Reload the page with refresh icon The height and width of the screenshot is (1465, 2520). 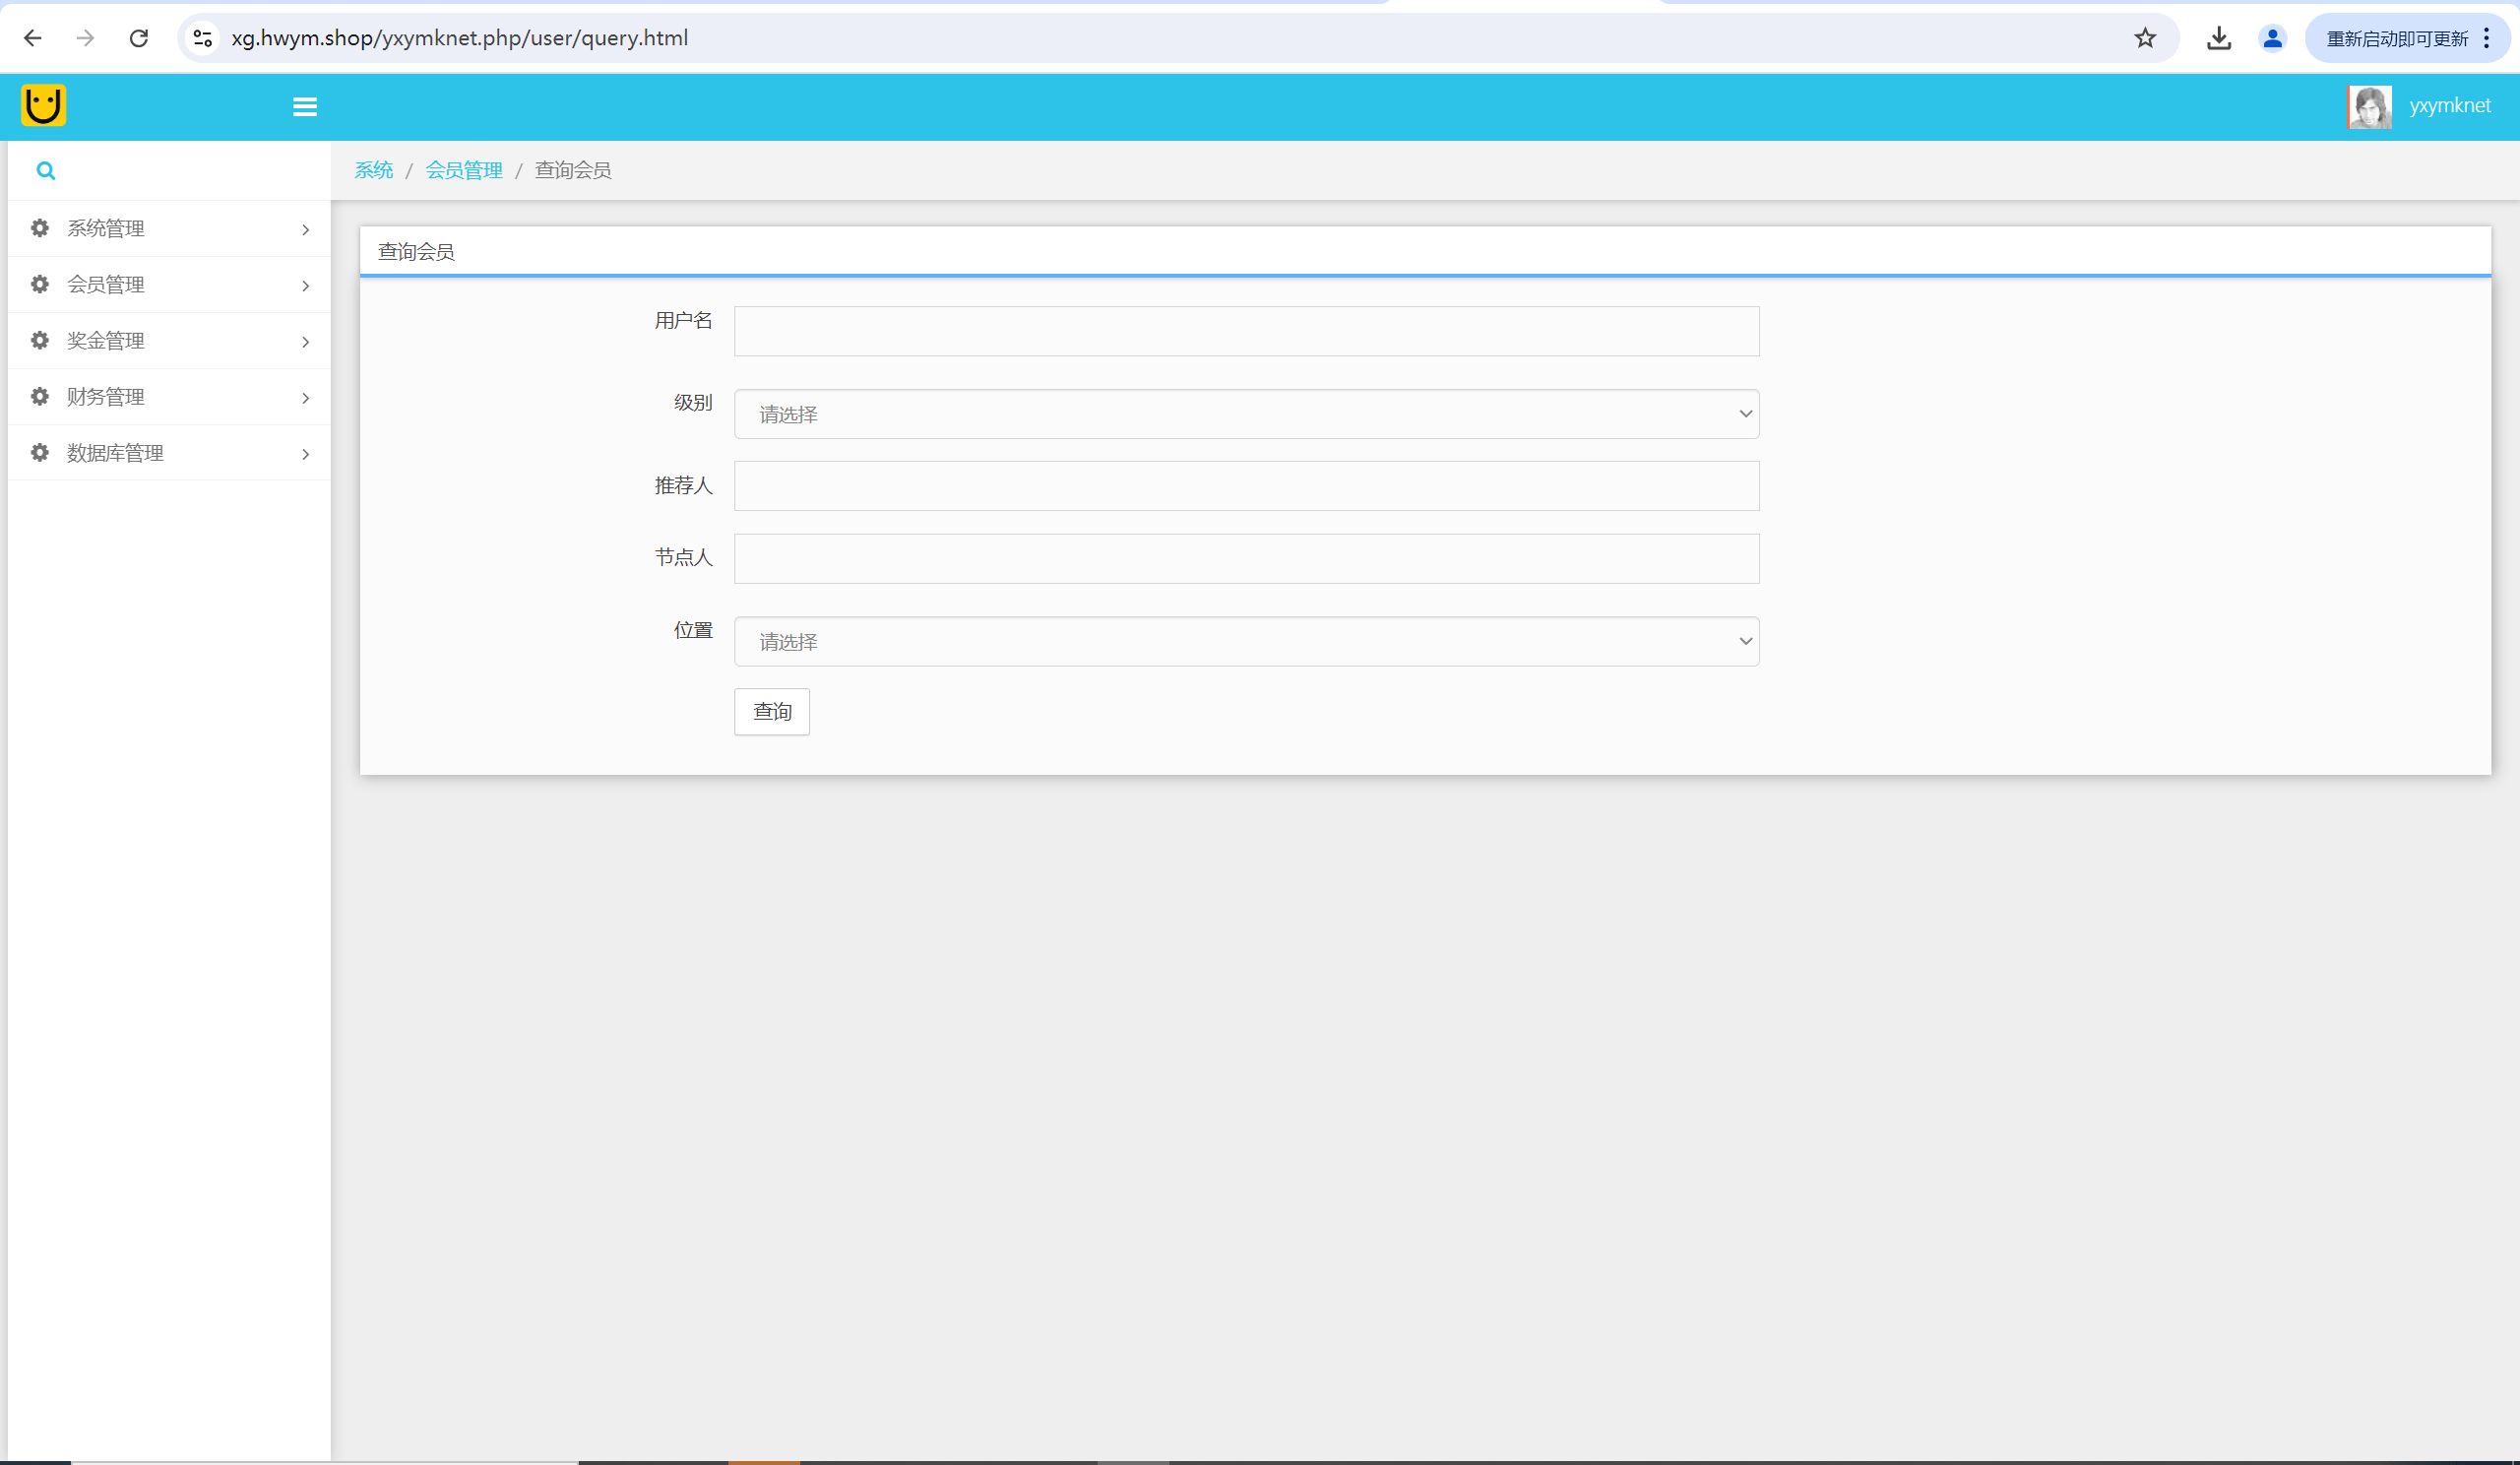139,39
